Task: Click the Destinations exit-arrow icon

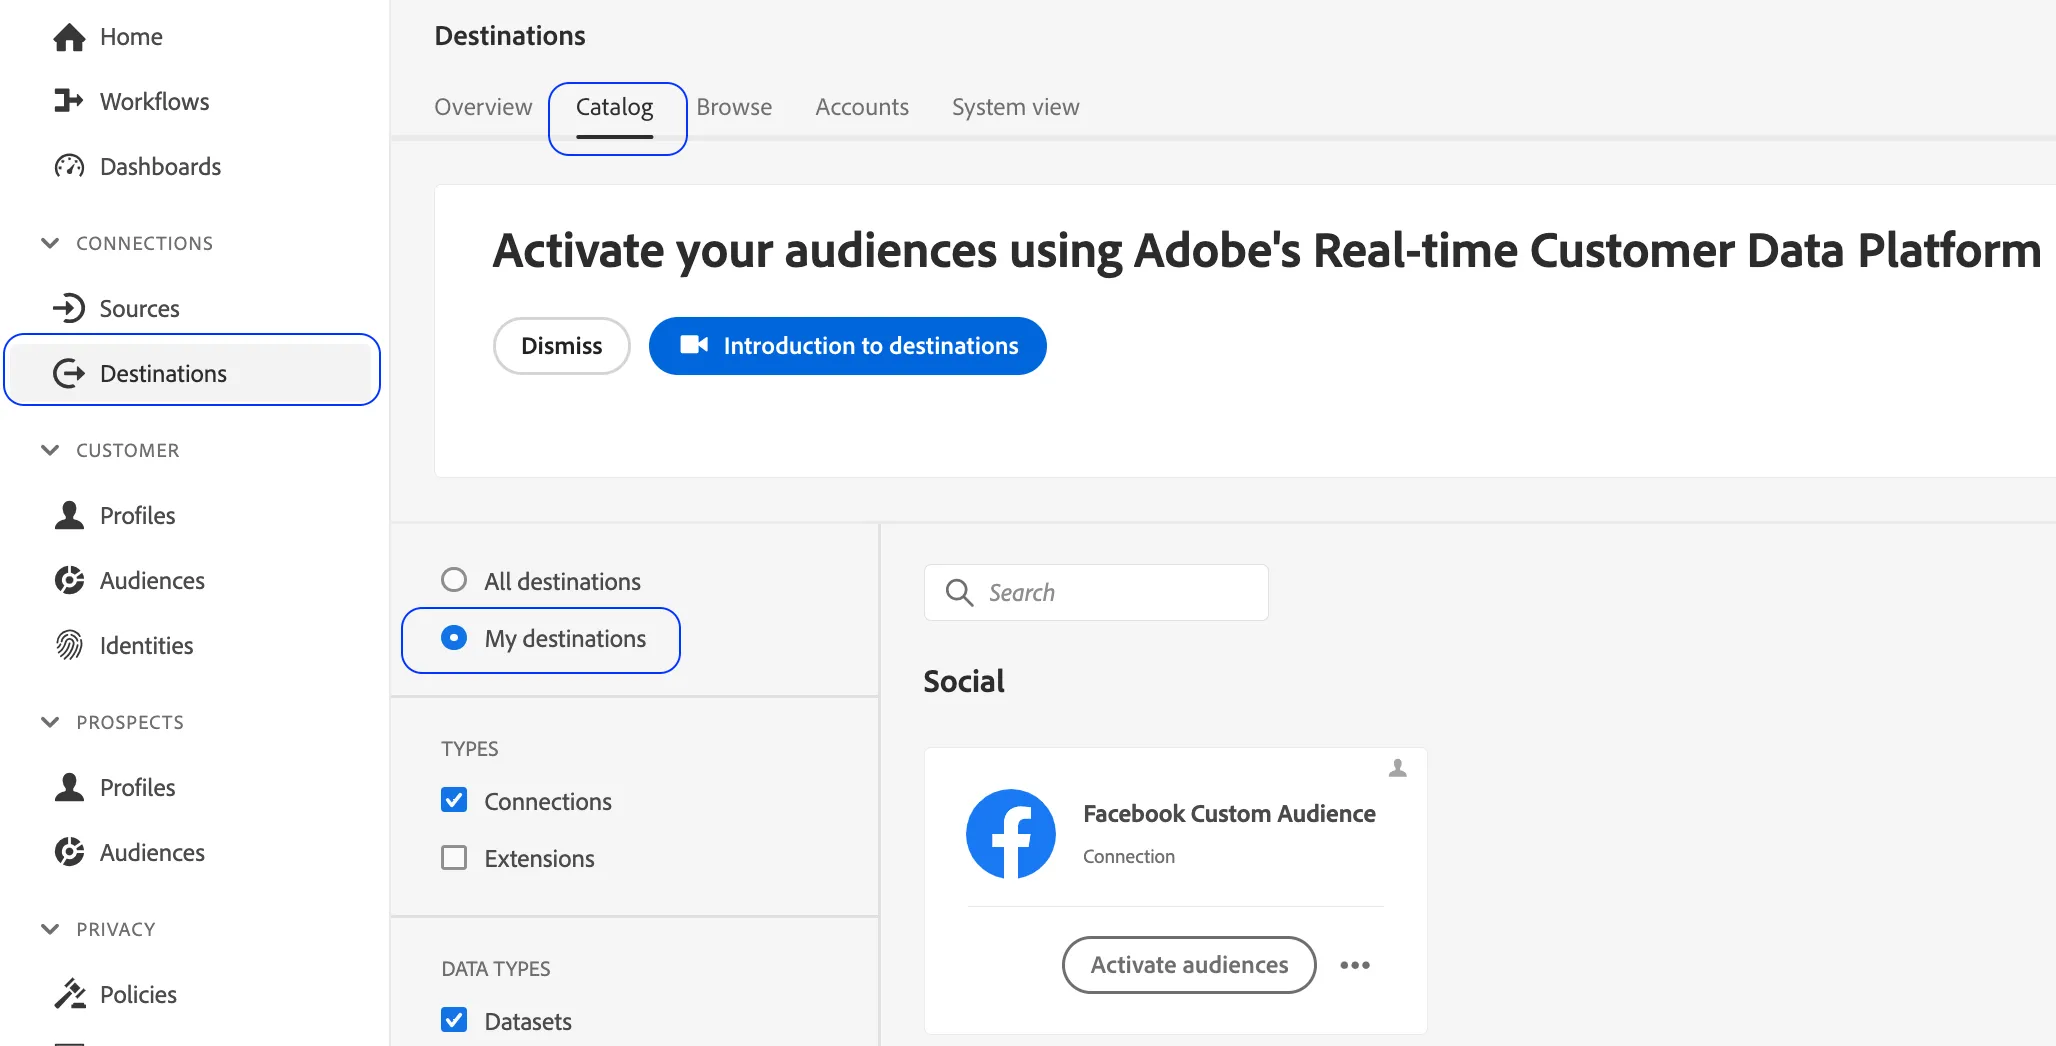Action: click(69, 373)
